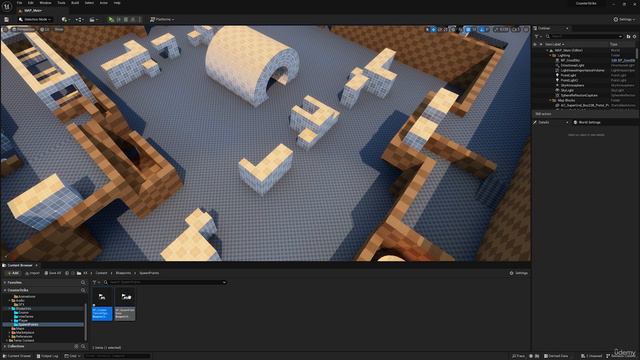Sort Outliner by the Type column header

click(613, 44)
